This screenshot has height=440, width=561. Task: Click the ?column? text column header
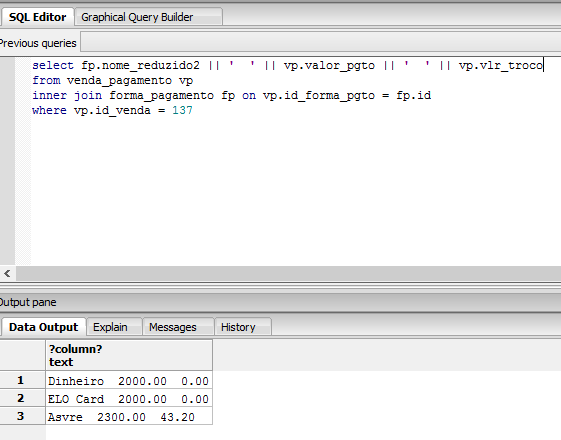pos(129,355)
